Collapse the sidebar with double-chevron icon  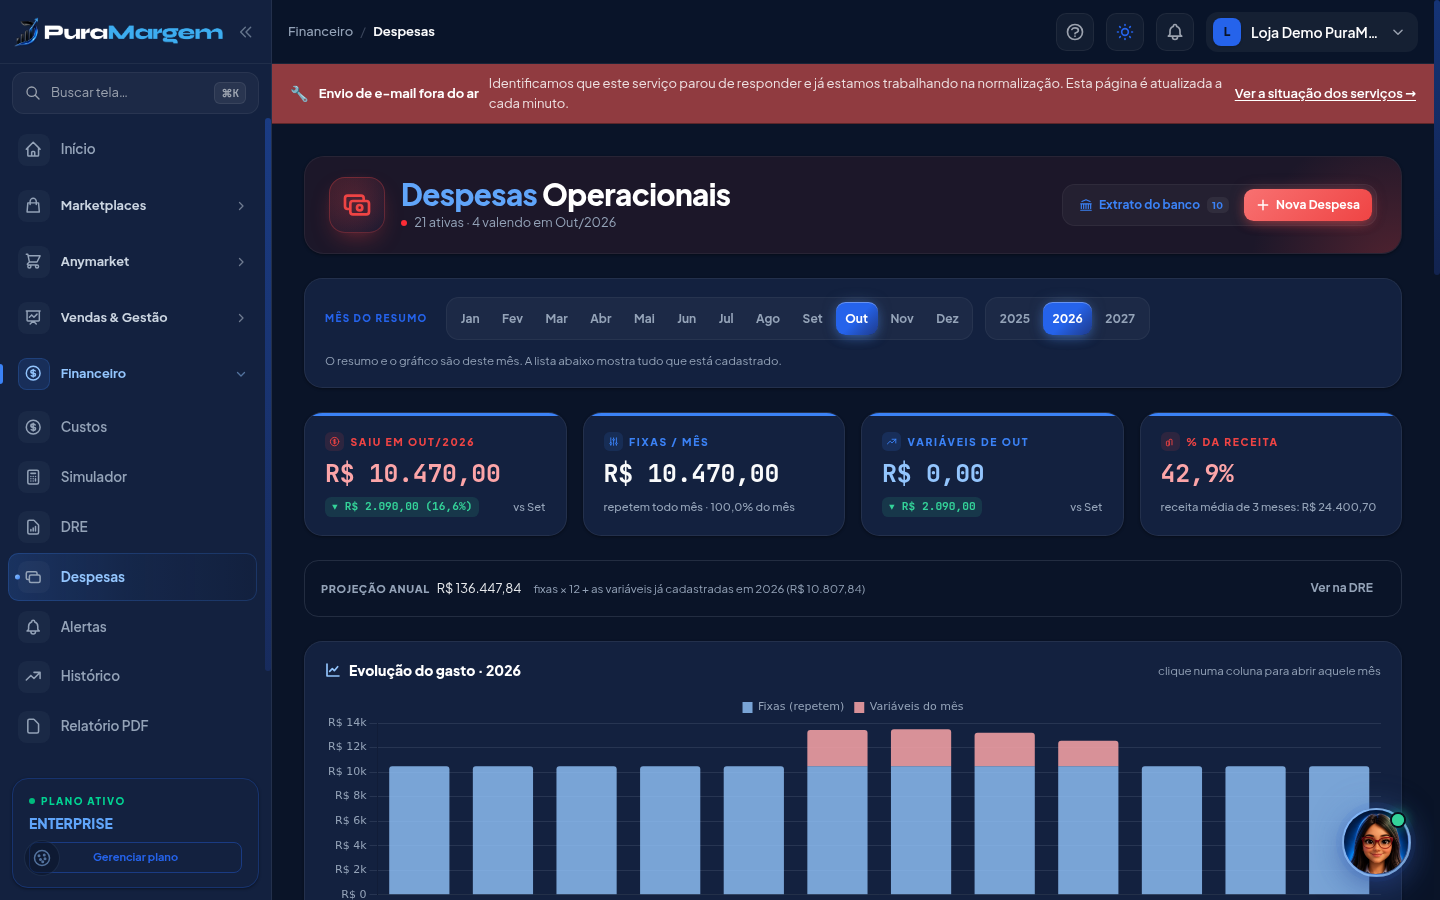pos(245,32)
